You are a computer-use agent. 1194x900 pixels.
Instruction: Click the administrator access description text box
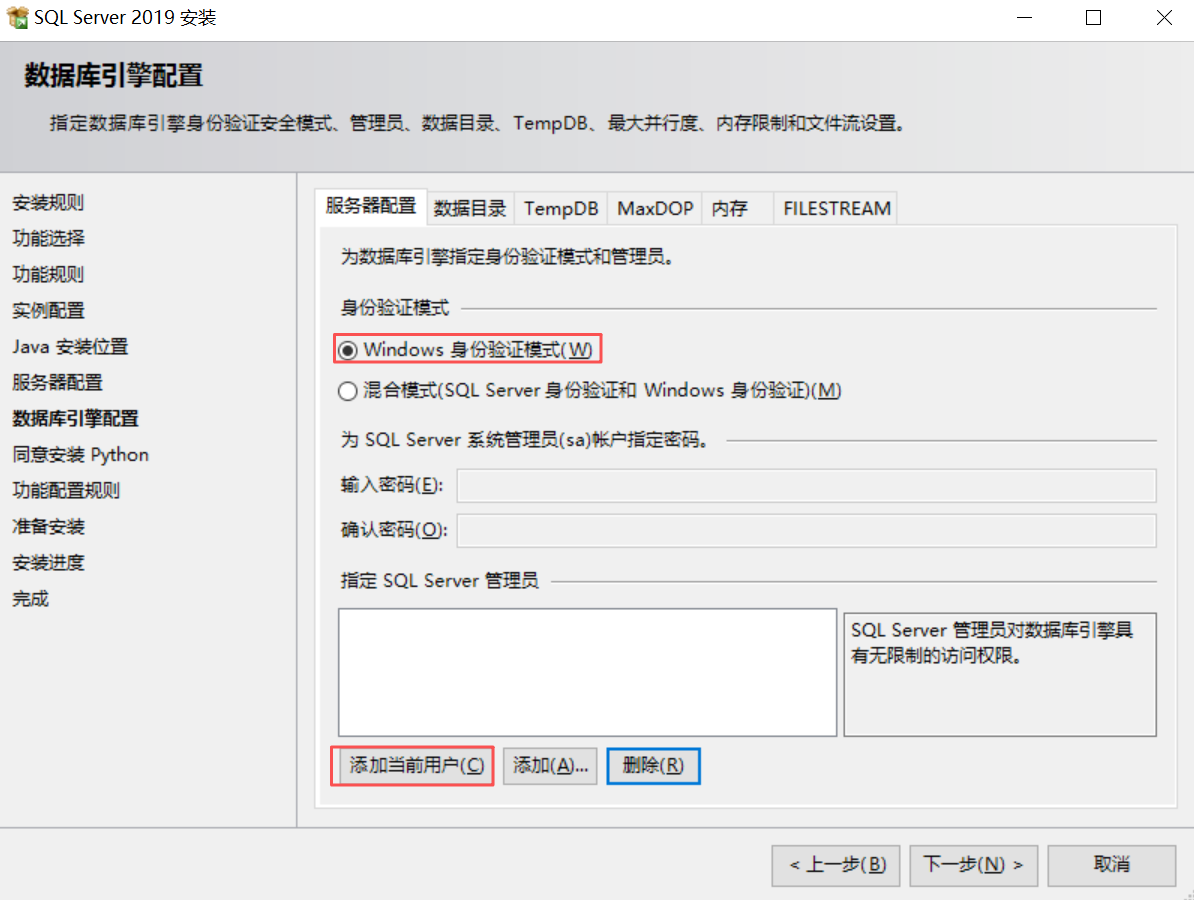point(1000,674)
